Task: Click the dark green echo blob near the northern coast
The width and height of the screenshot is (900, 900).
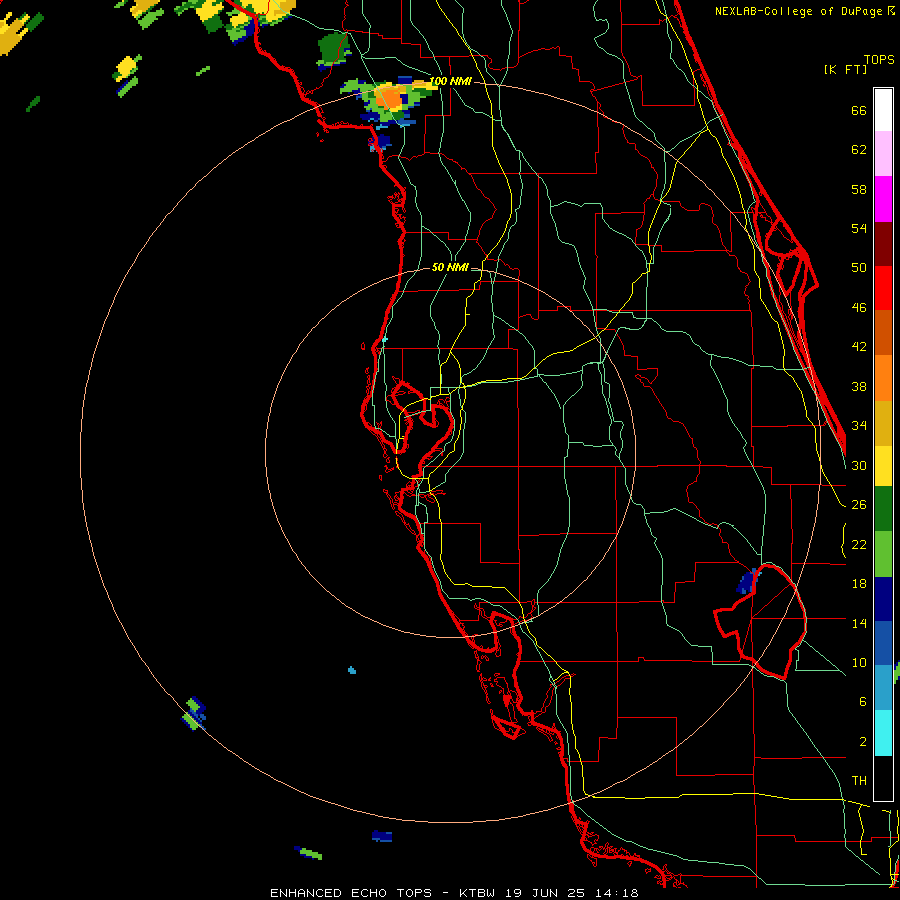Action: click(333, 51)
